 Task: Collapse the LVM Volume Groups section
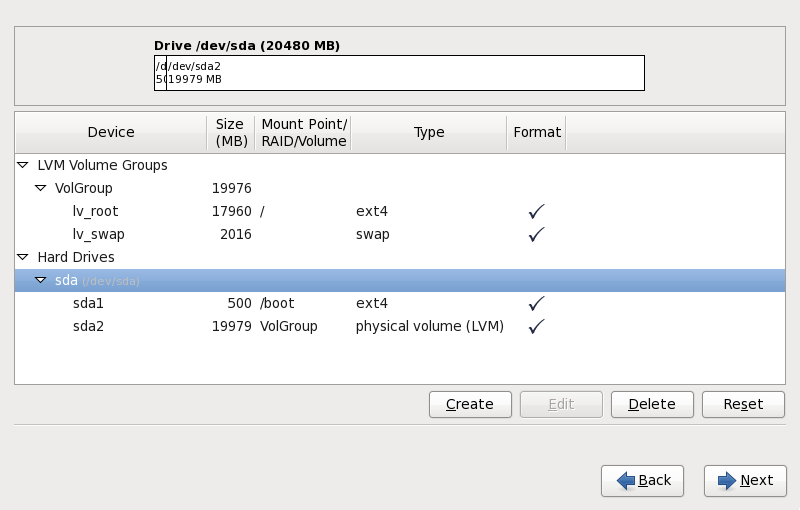pyautogui.click(x=23, y=165)
